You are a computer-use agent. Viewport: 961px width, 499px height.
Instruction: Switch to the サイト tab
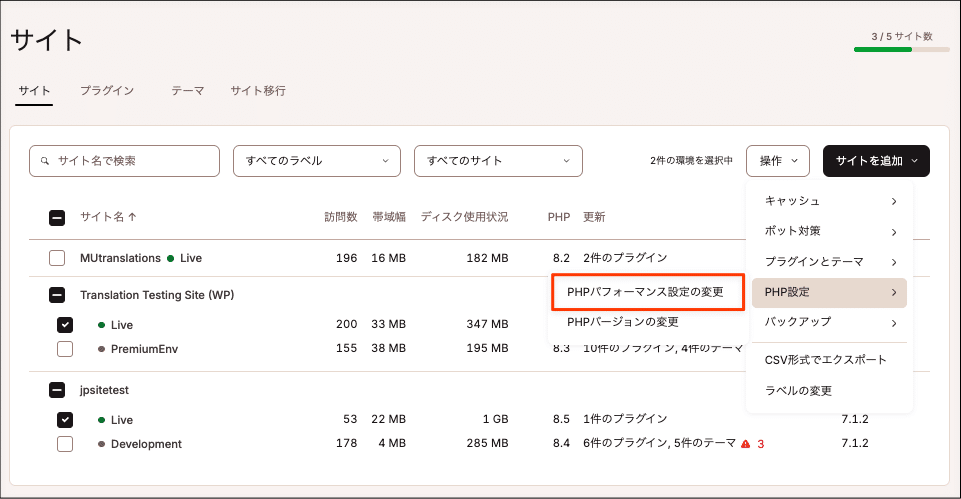point(34,91)
